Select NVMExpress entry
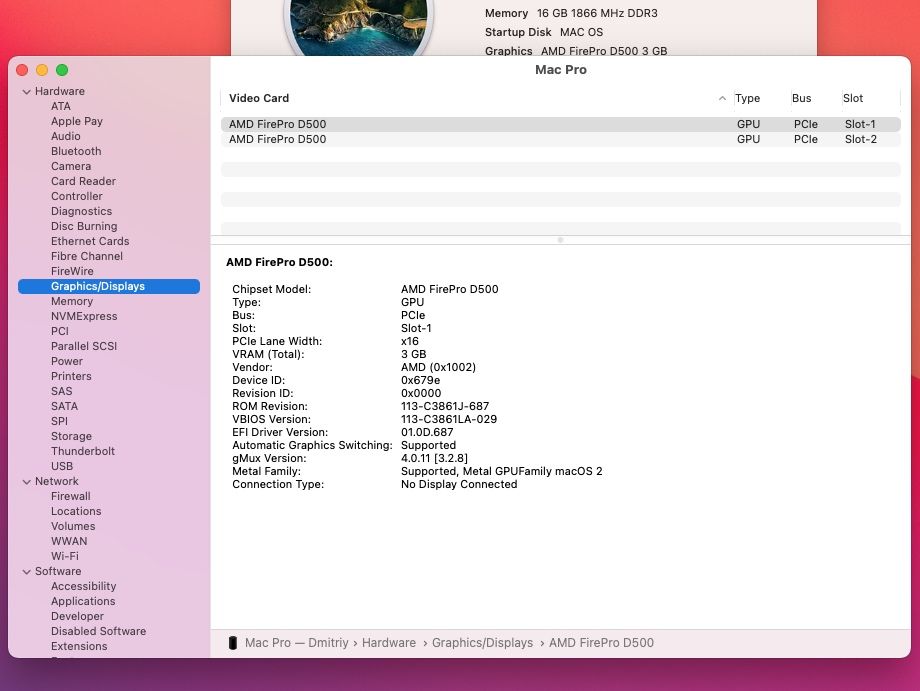 coord(84,316)
